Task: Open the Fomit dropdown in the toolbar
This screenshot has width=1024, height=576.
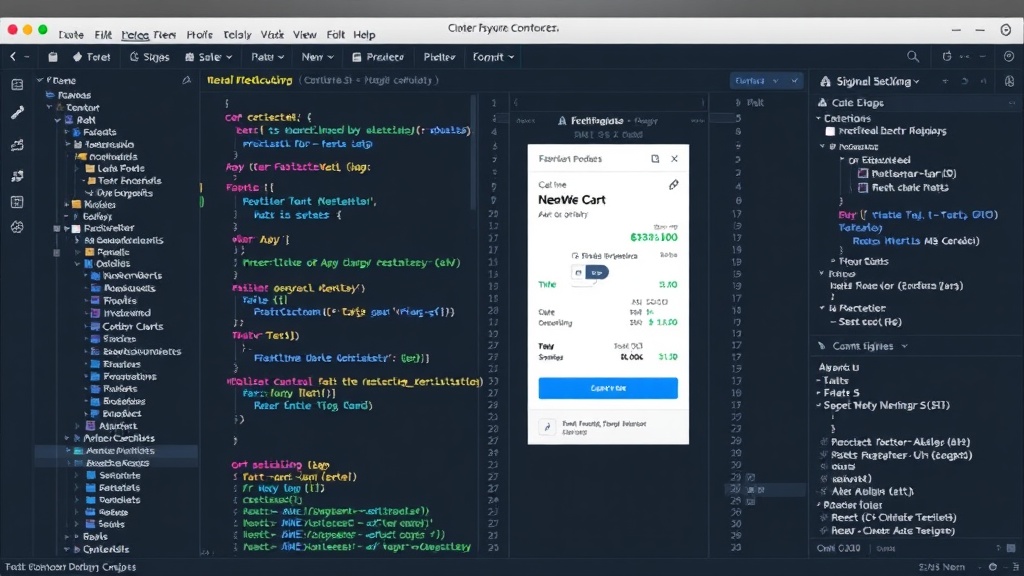Action: point(493,57)
